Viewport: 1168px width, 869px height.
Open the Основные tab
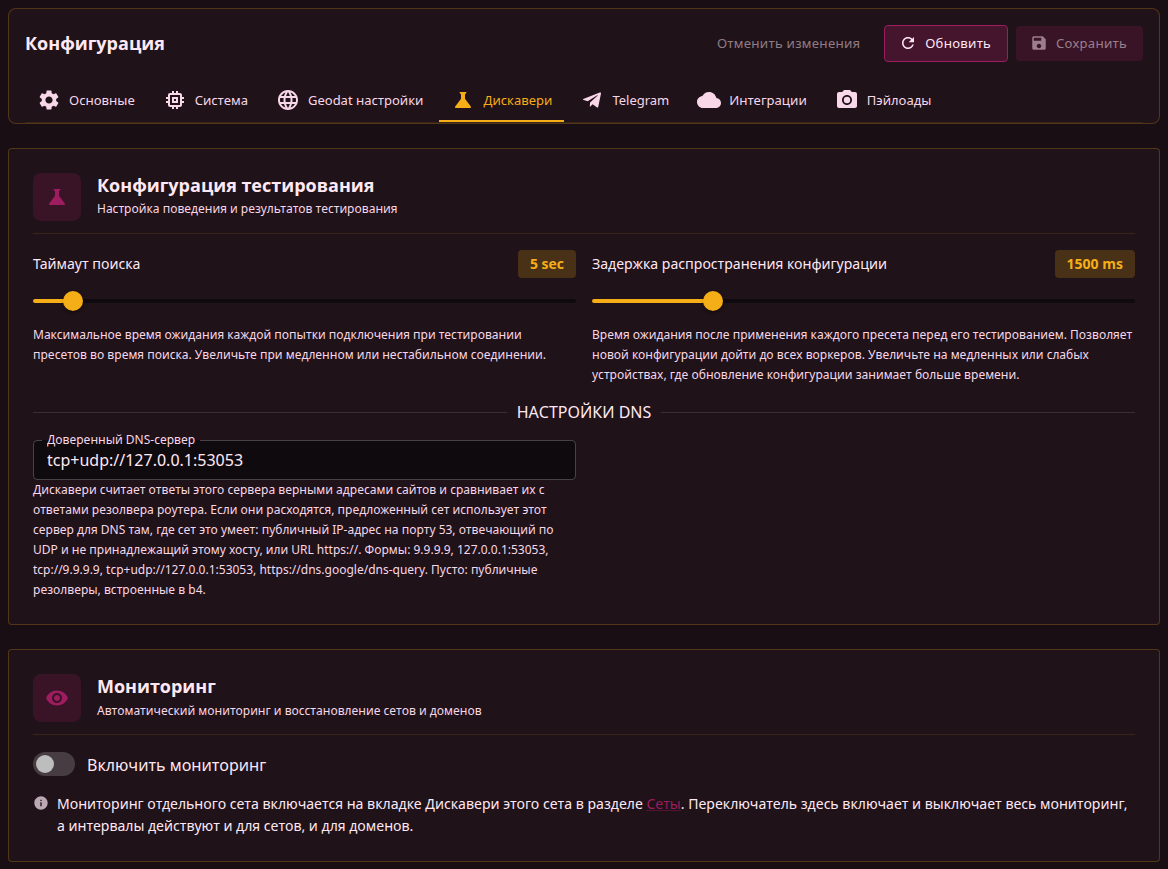click(87, 101)
